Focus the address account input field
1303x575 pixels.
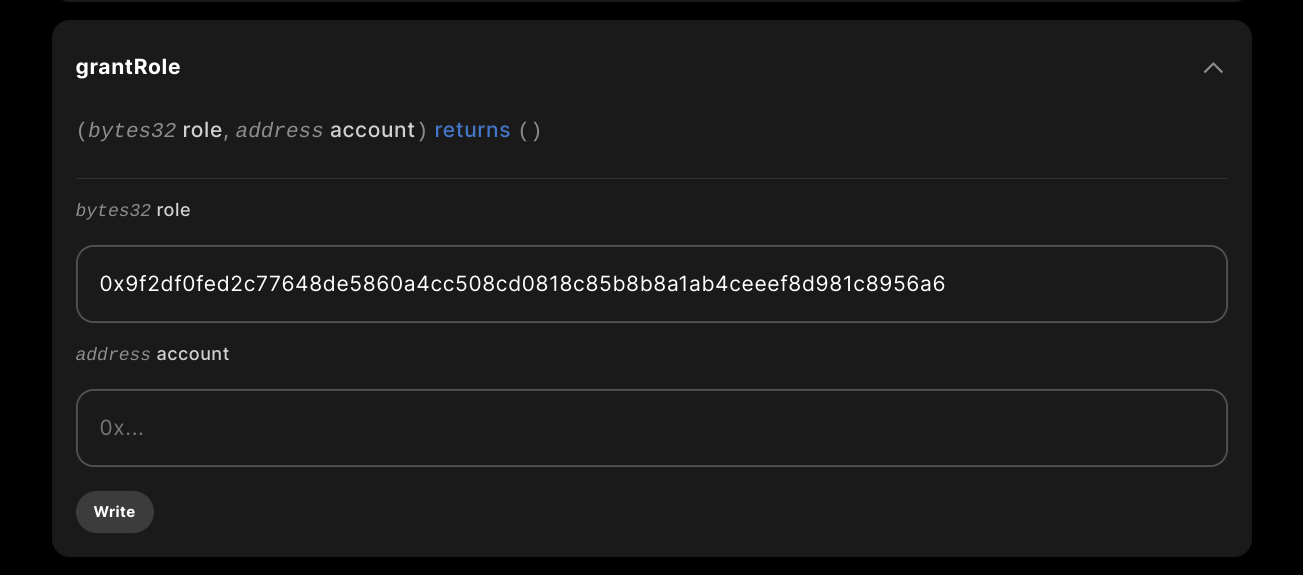click(651, 428)
